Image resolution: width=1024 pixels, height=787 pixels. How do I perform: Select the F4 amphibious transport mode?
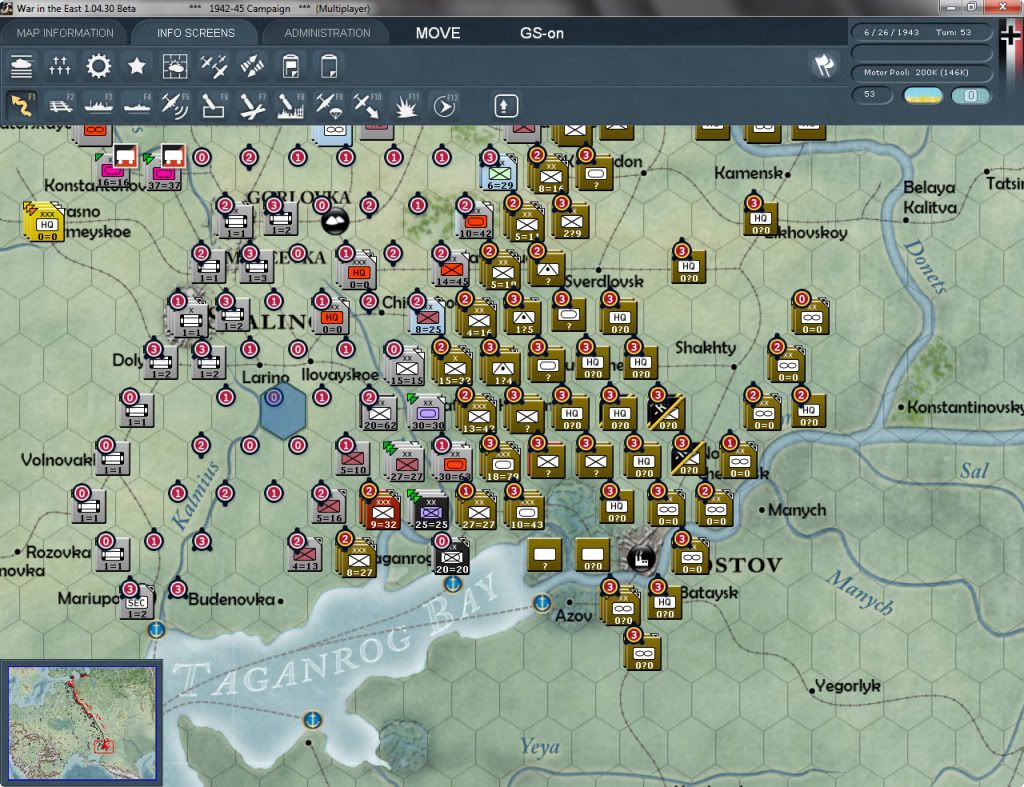click(x=137, y=105)
